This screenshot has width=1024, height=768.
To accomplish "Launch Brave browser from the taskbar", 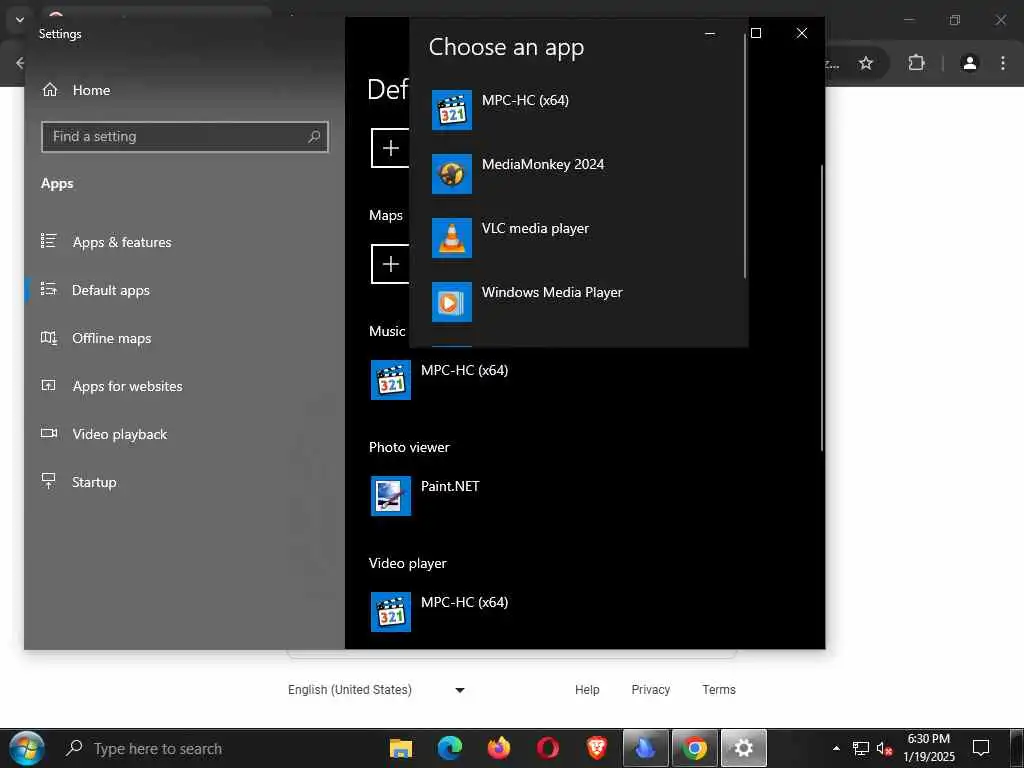I will coord(596,748).
